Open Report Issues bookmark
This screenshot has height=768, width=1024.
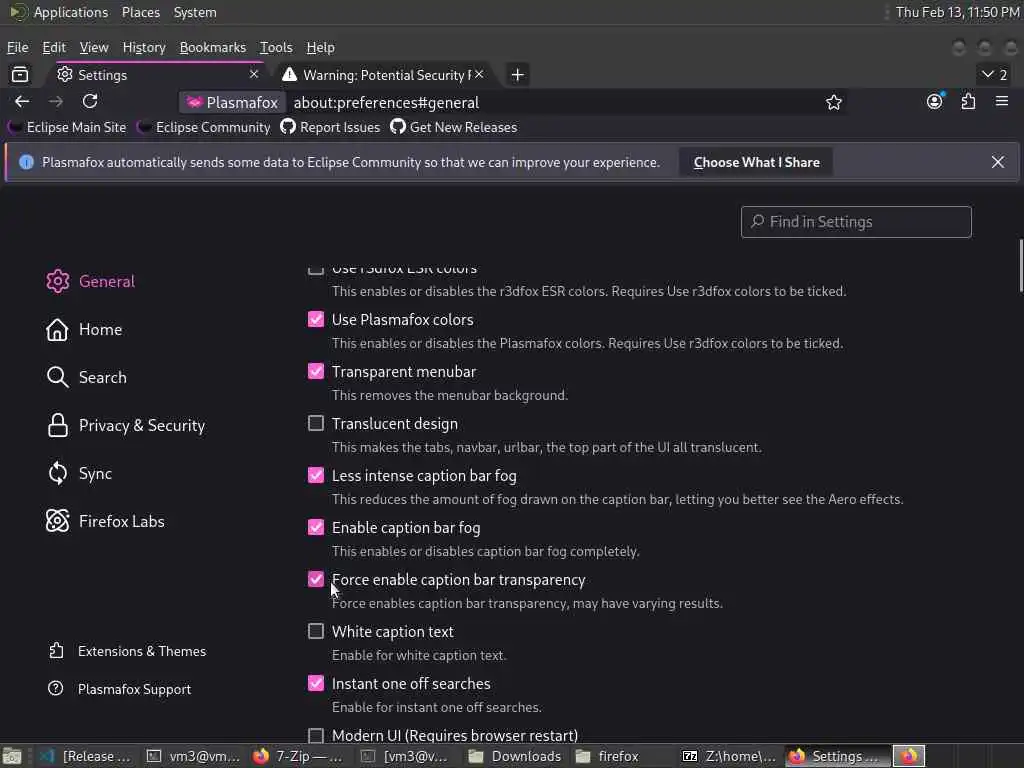pyautogui.click(x=330, y=127)
